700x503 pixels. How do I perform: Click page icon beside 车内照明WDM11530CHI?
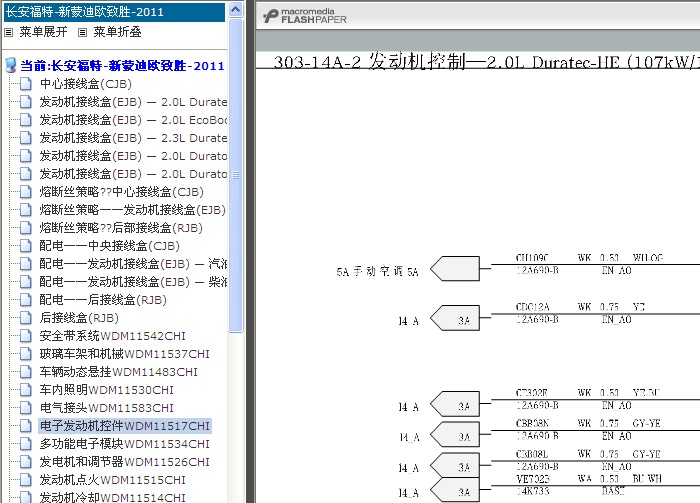26,390
